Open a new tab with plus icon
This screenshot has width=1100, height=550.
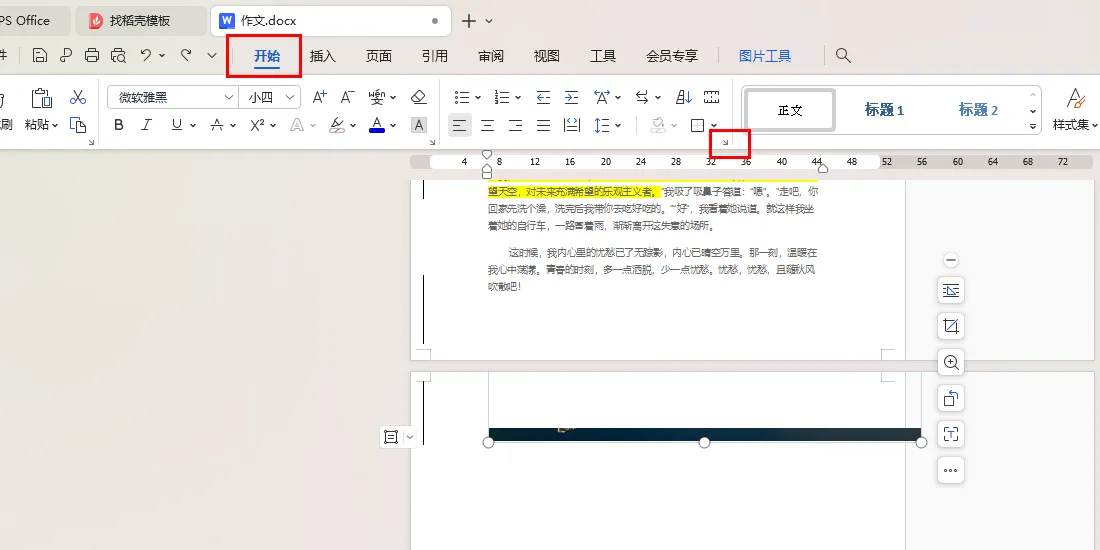(x=469, y=21)
